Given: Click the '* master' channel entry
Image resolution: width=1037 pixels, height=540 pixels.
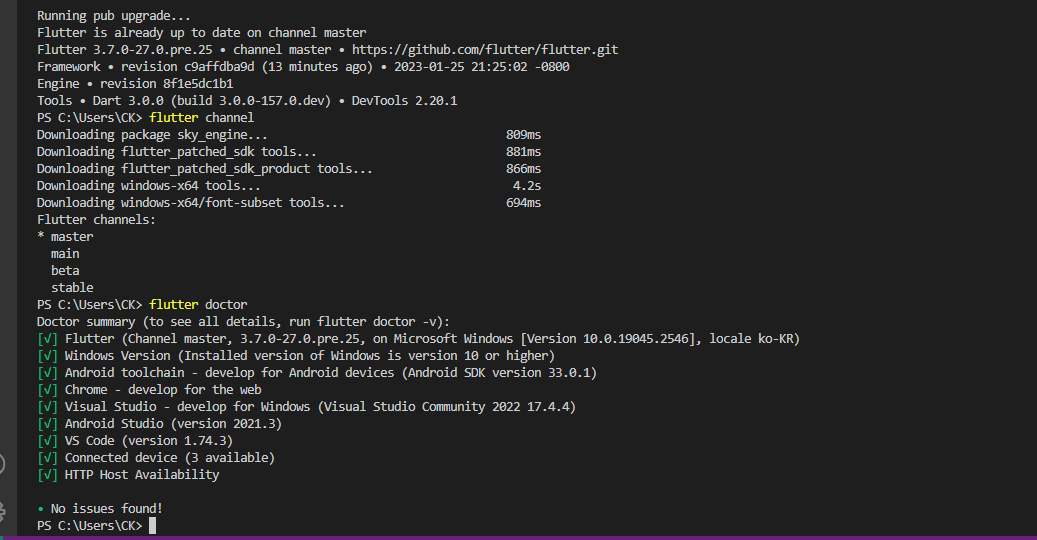Looking at the screenshot, I should [x=65, y=237].
